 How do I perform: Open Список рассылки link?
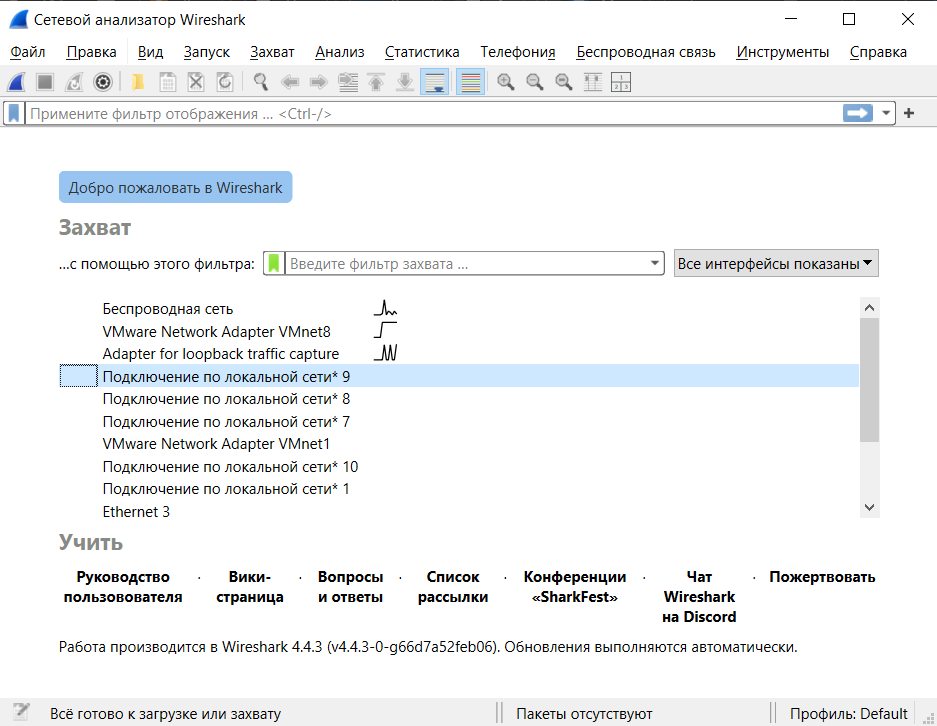coord(453,587)
